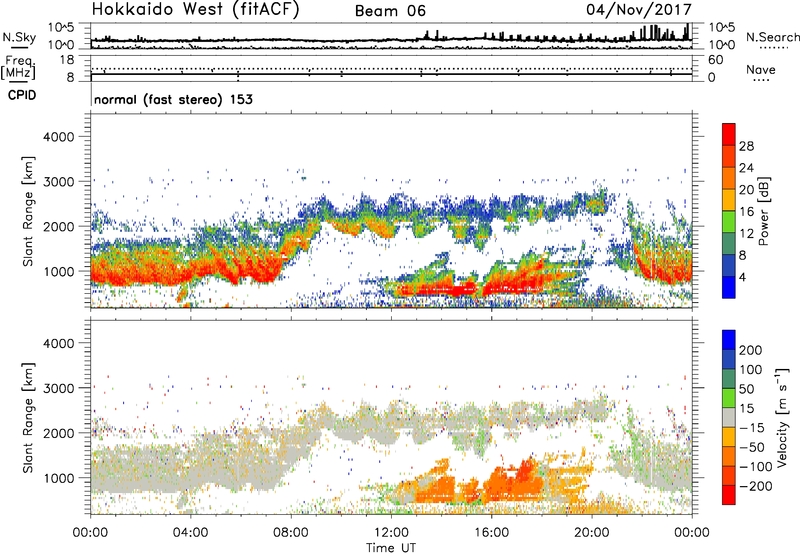Click the '4000' range tick on the power panel
The width and height of the screenshot is (800, 554).
[59, 137]
